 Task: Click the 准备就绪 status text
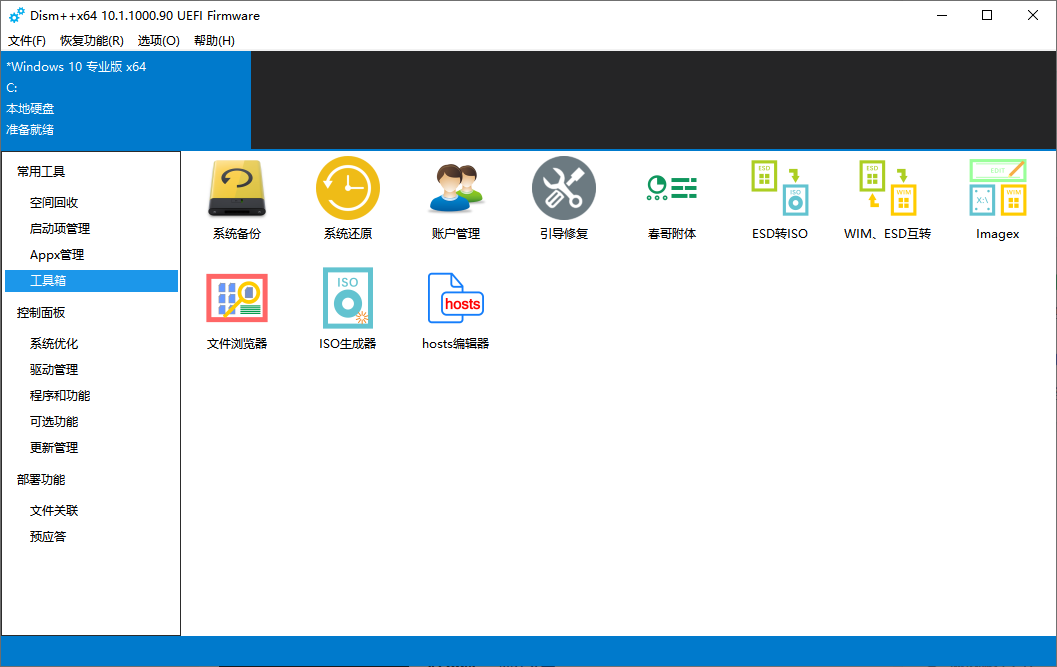tap(30, 129)
